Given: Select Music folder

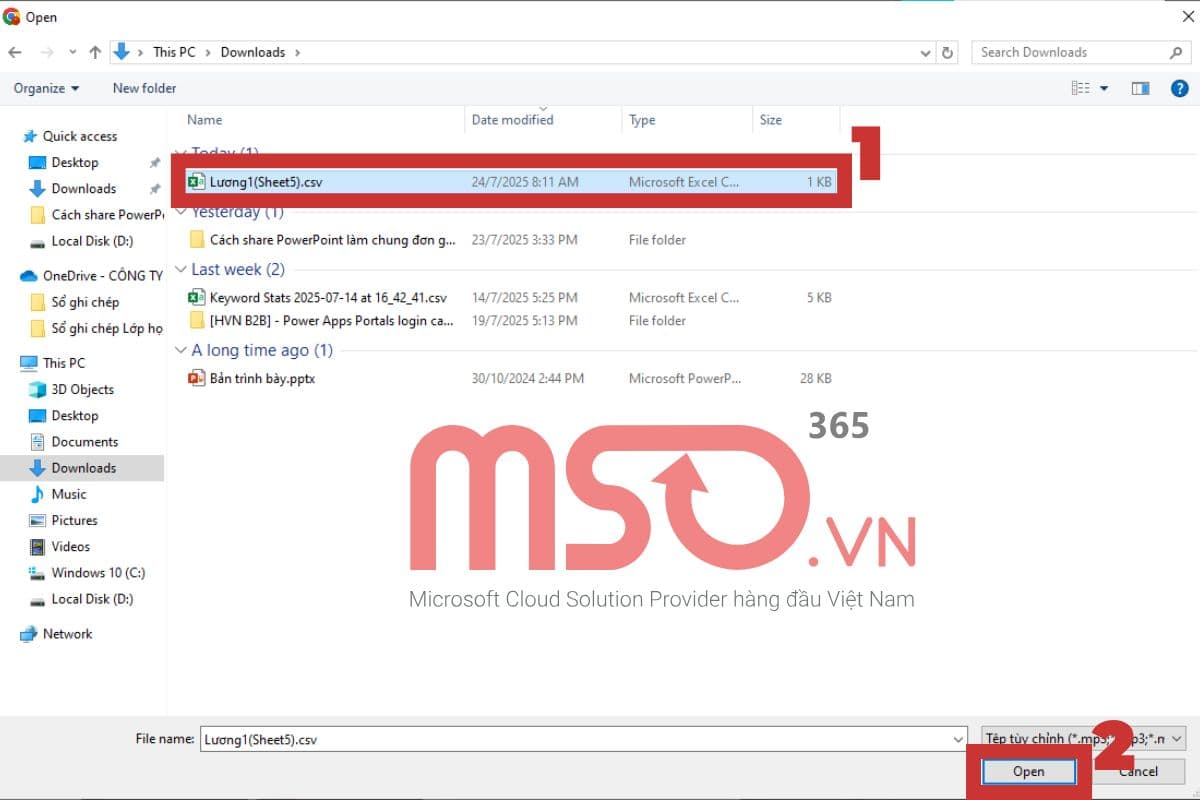Looking at the screenshot, I should (x=58, y=494).
